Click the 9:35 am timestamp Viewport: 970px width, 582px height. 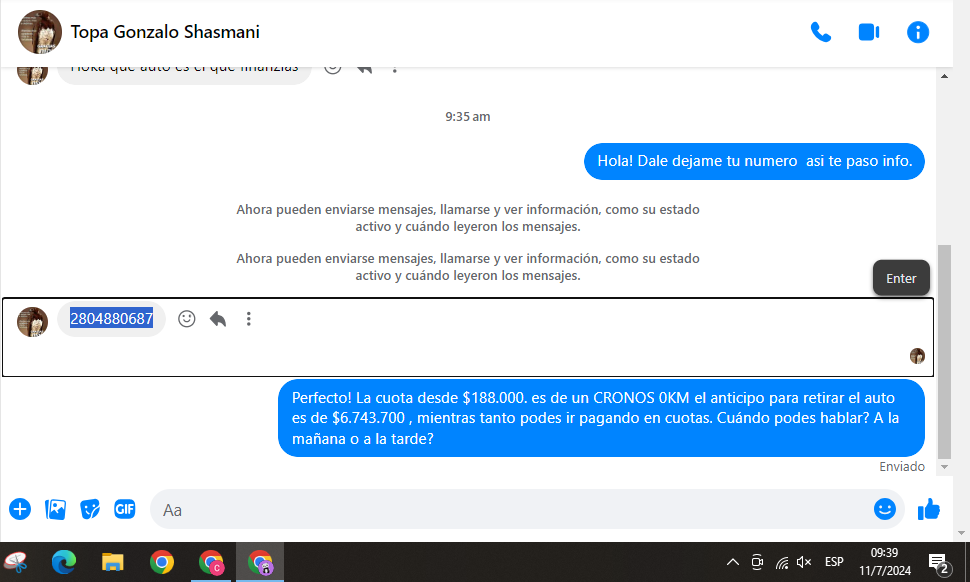point(468,116)
